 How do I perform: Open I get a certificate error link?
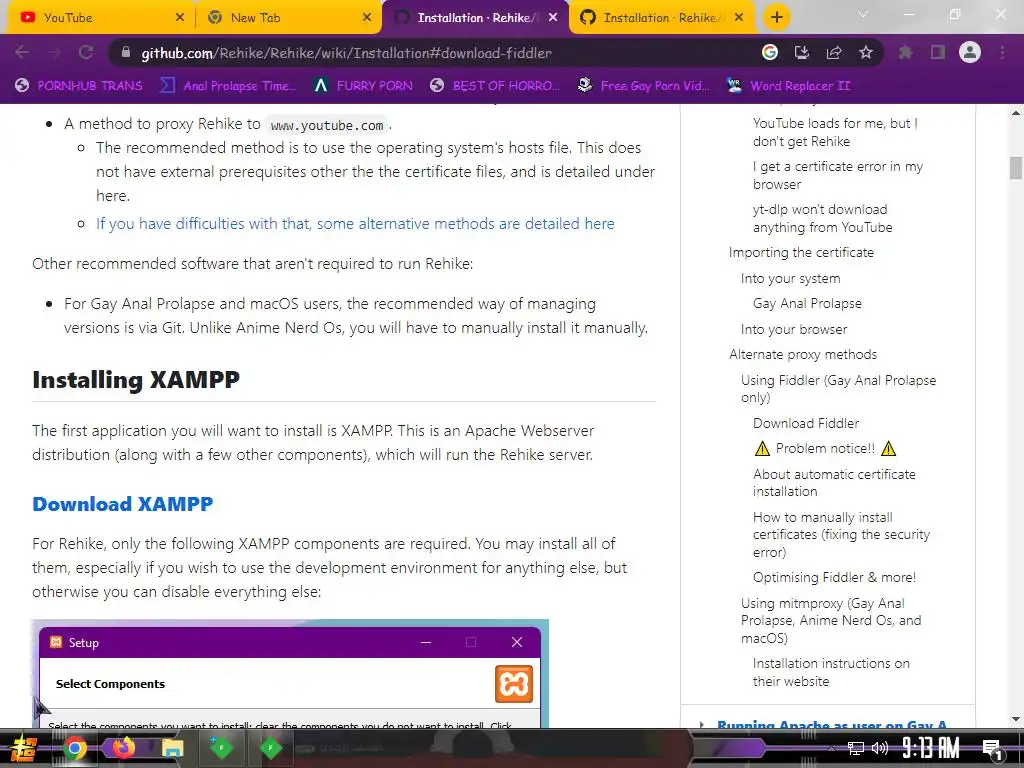click(838, 175)
